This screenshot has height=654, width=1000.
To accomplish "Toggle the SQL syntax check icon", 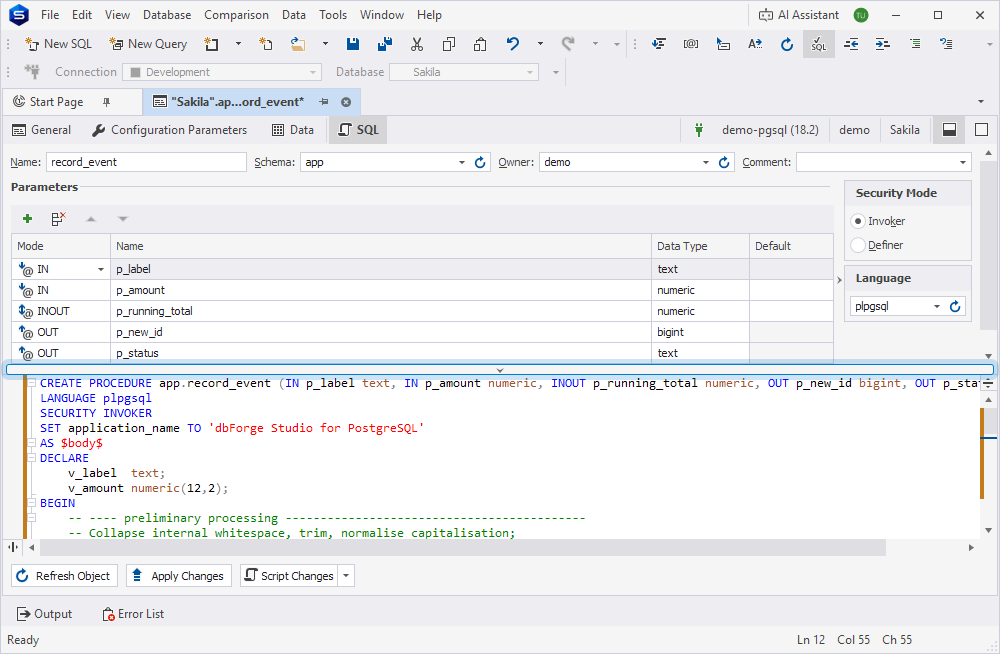I will click(x=819, y=43).
